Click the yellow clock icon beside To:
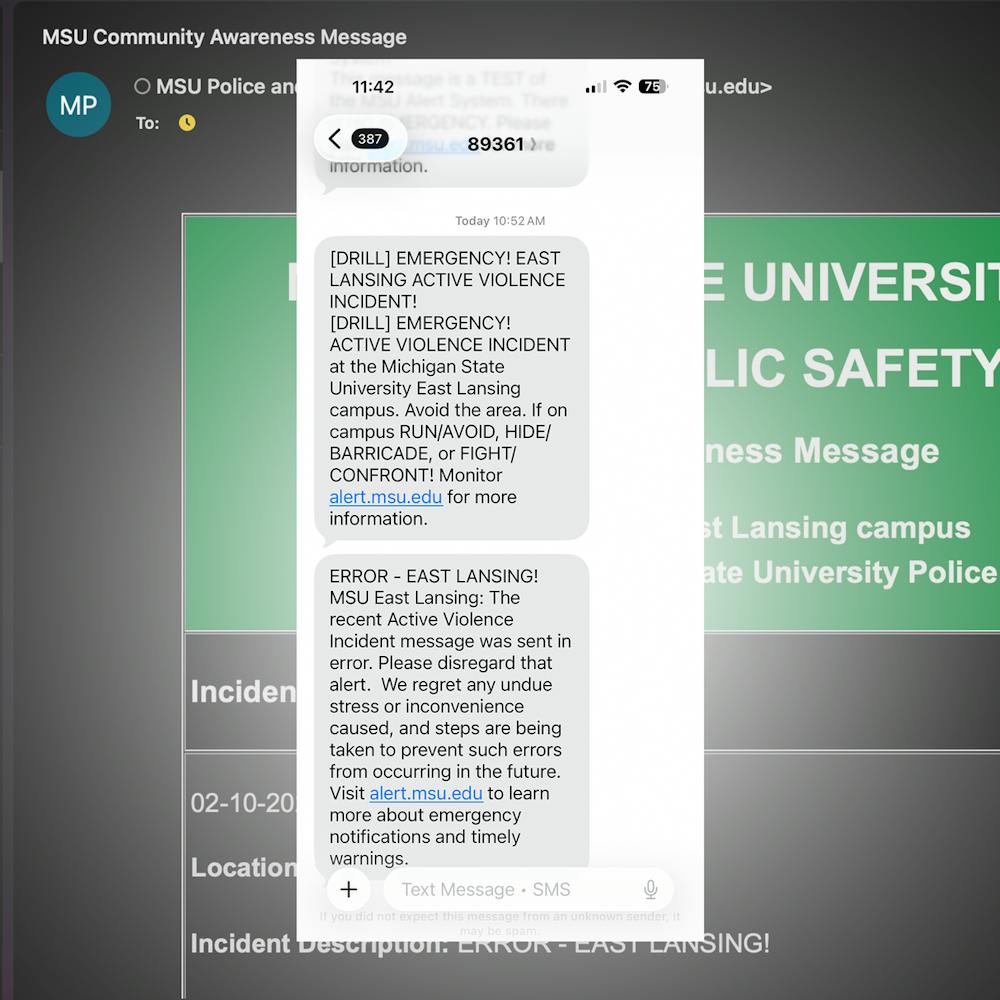The image size is (1000, 1000). (x=187, y=123)
